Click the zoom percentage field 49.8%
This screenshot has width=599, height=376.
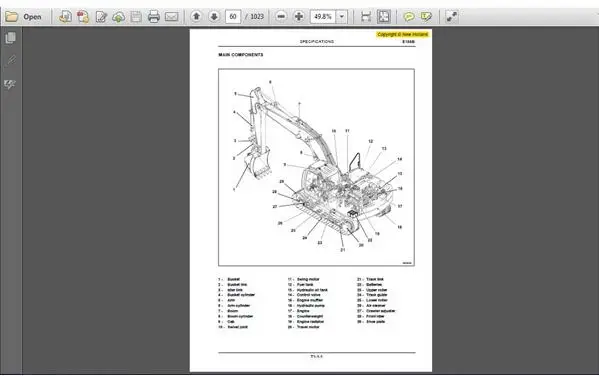(323, 17)
